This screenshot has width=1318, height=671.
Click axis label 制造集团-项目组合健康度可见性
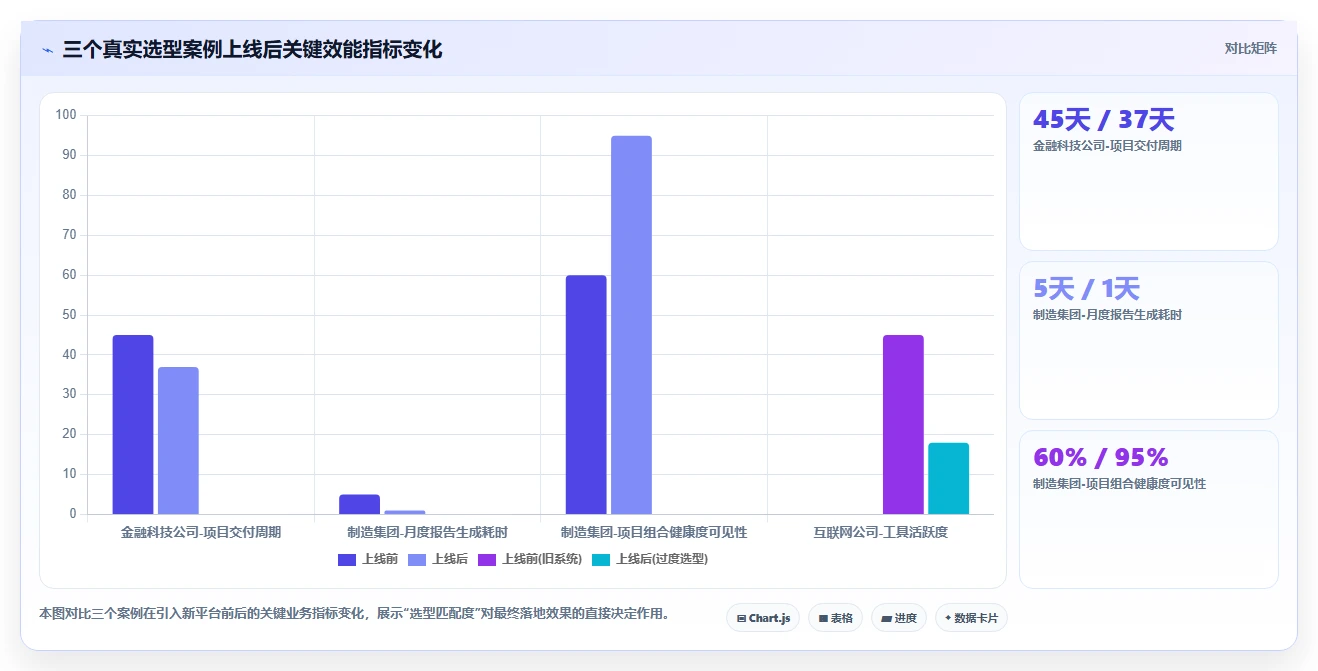[654, 532]
